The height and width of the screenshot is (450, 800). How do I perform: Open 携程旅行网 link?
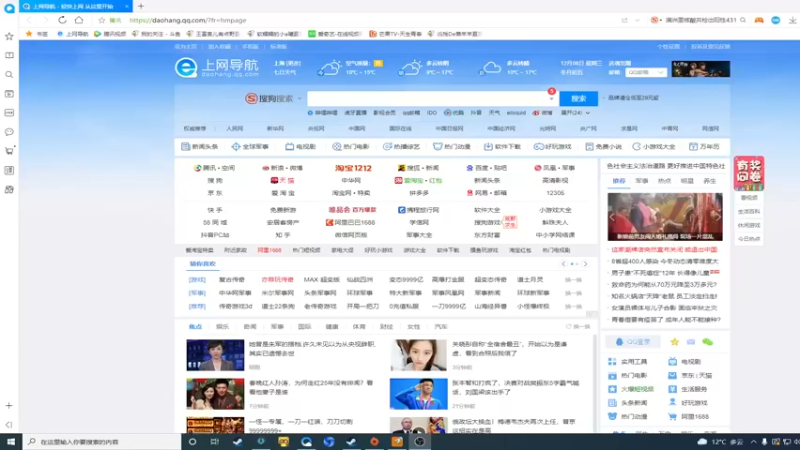click(418, 210)
